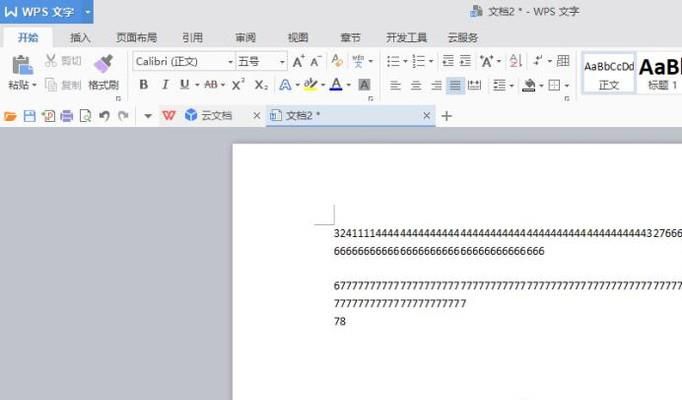Toggle bold formatting
682x400 pixels.
(144, 85)
